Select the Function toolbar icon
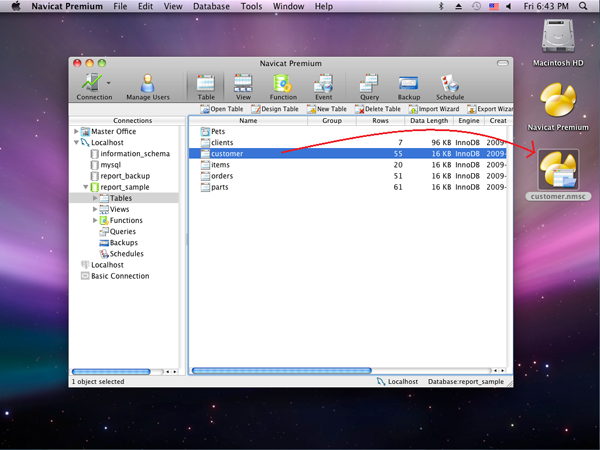 (283, 86)
